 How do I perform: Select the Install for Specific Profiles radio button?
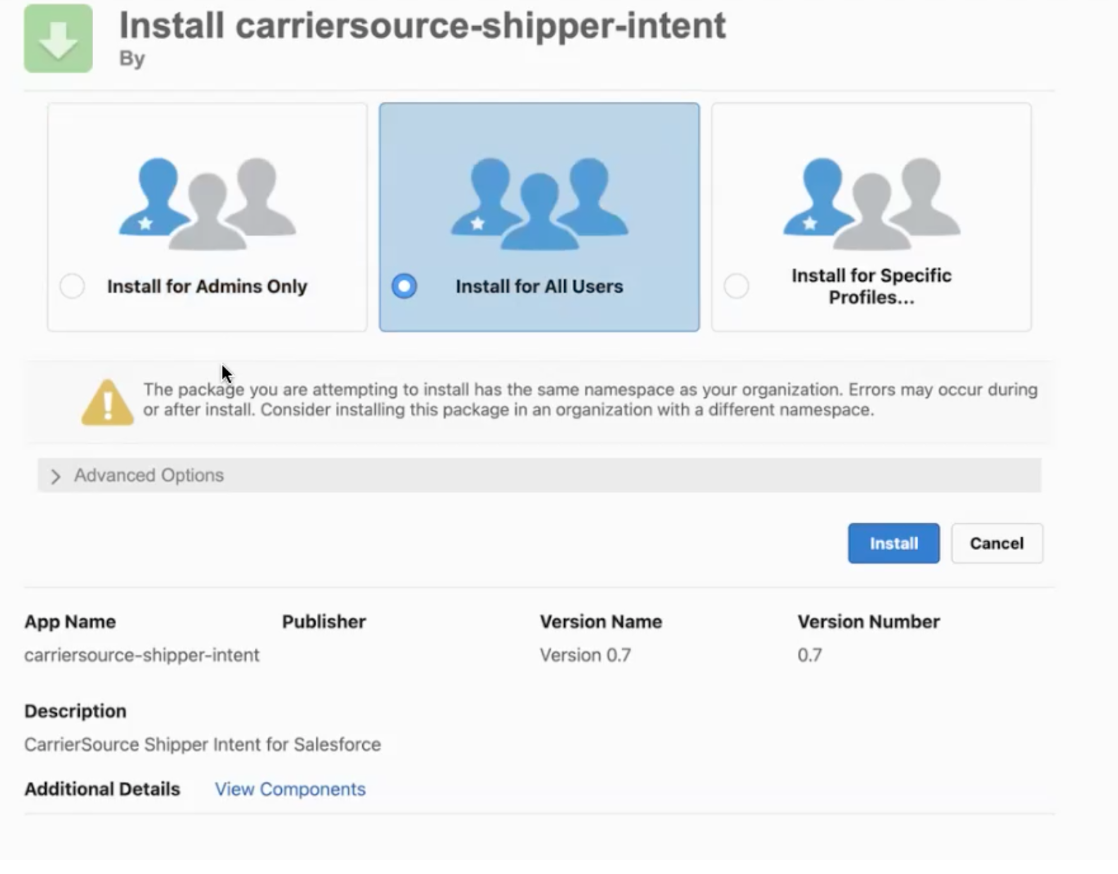pyautogui.click(x=736, y=286)
